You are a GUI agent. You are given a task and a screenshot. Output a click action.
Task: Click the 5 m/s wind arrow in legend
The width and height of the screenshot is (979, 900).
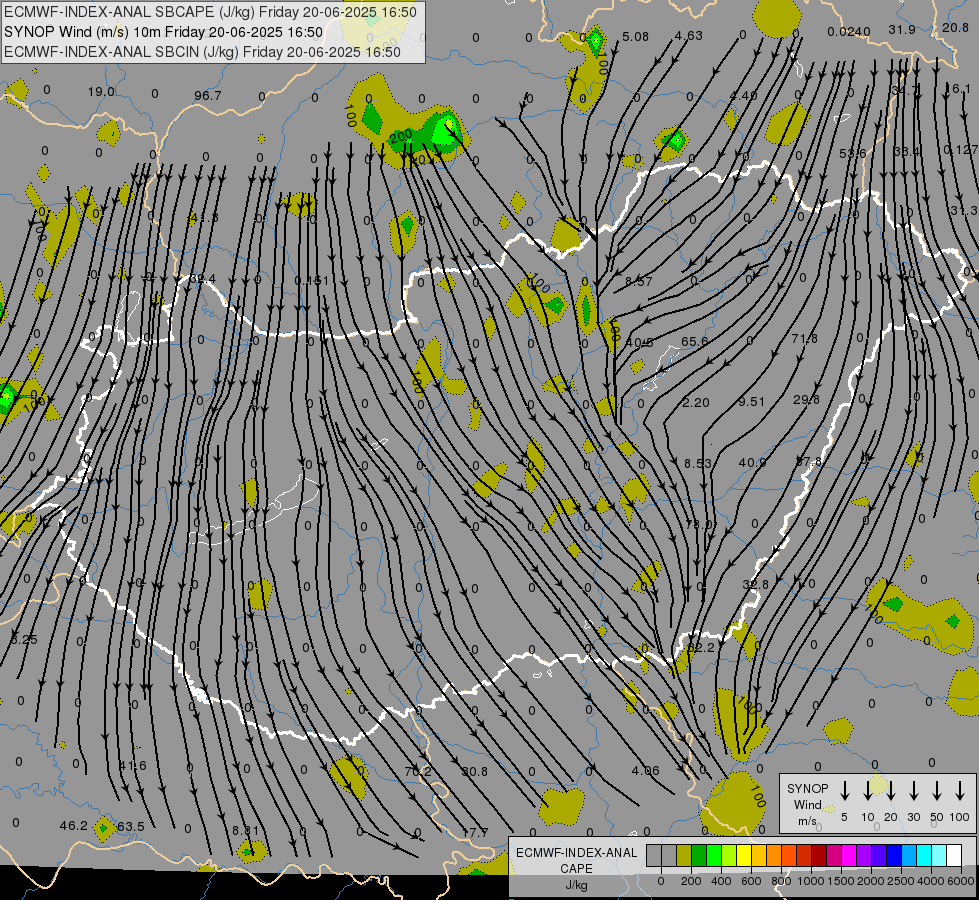(x=844, y=791)
